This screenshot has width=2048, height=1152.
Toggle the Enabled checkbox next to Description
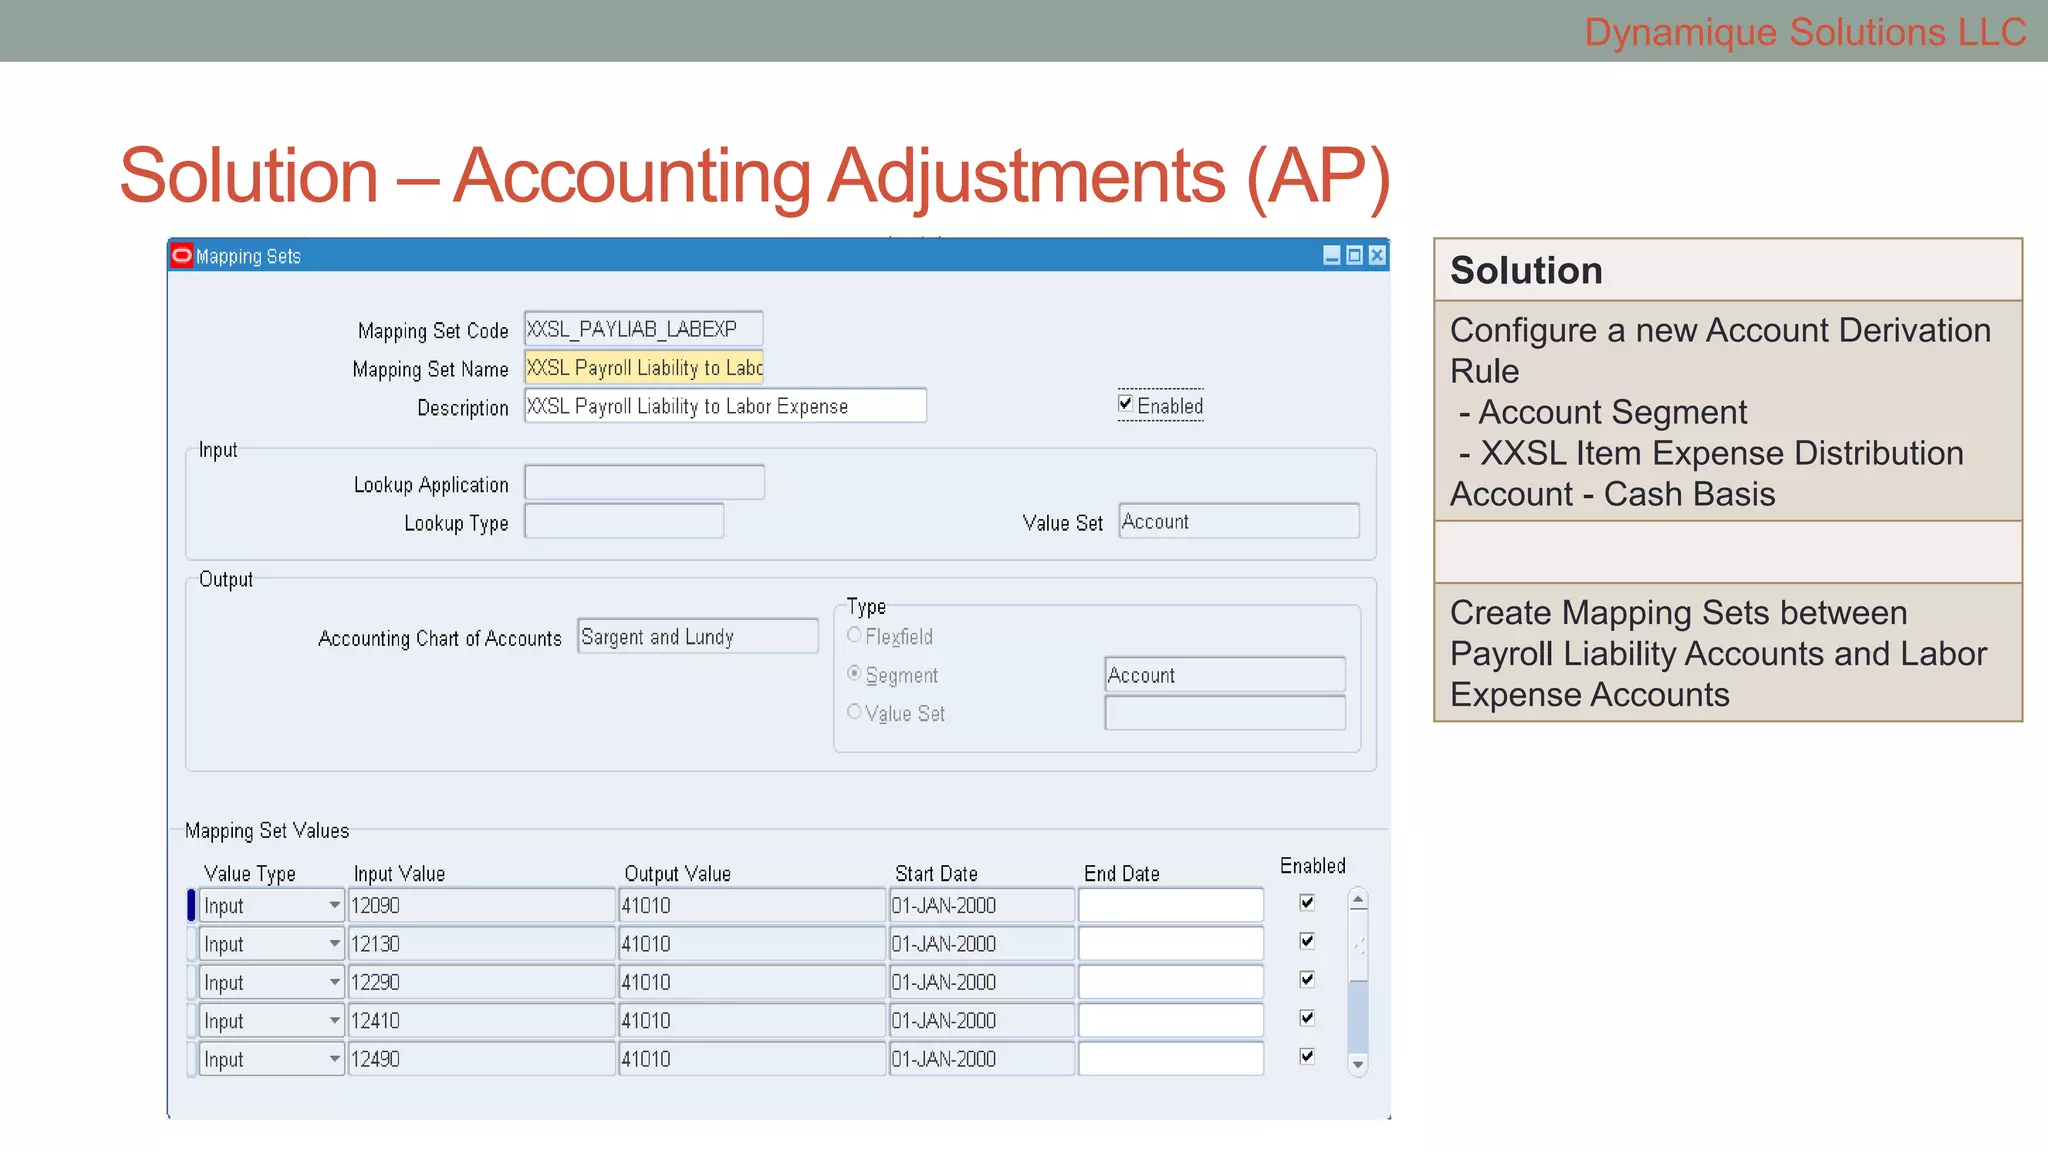tap(1126, 404)
